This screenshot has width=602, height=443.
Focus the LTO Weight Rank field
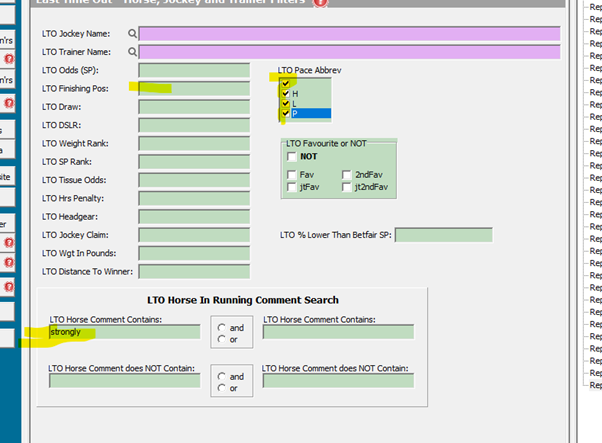(194, 144)
